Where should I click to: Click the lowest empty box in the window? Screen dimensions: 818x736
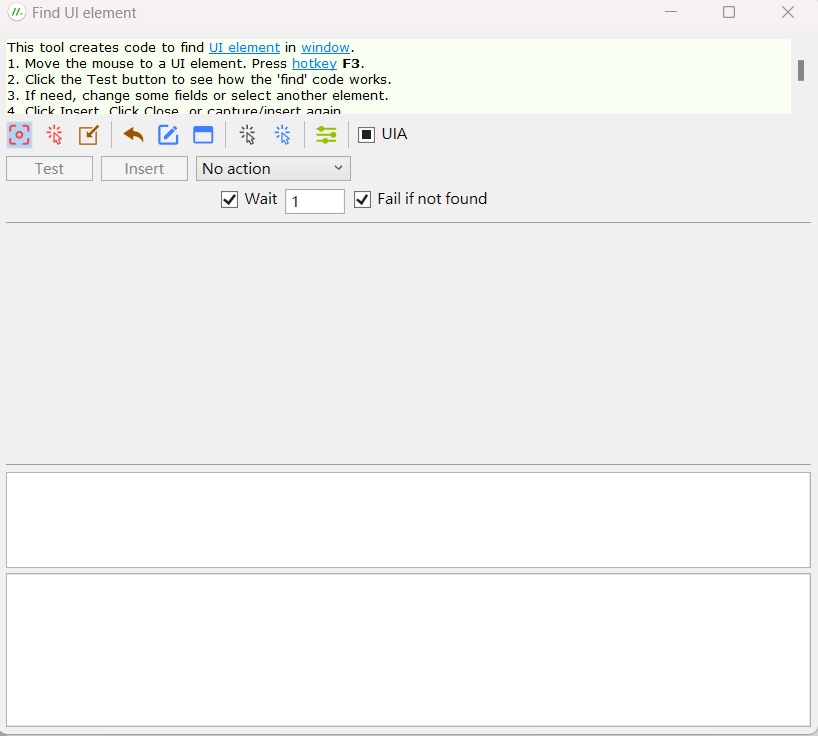pyautogui.click(x=408, y=650)
